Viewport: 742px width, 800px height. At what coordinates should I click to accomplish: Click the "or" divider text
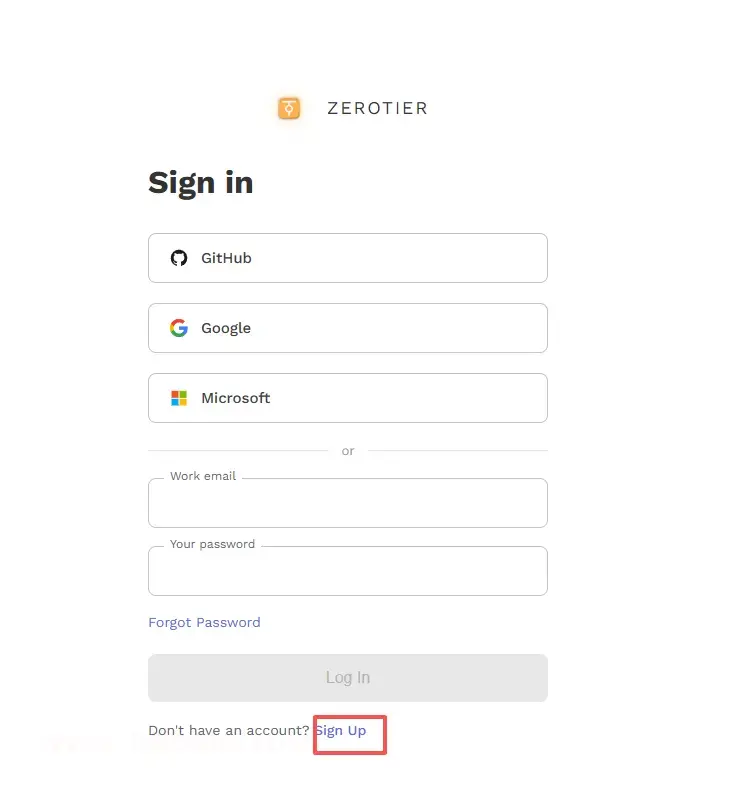(x=348, y=451)
